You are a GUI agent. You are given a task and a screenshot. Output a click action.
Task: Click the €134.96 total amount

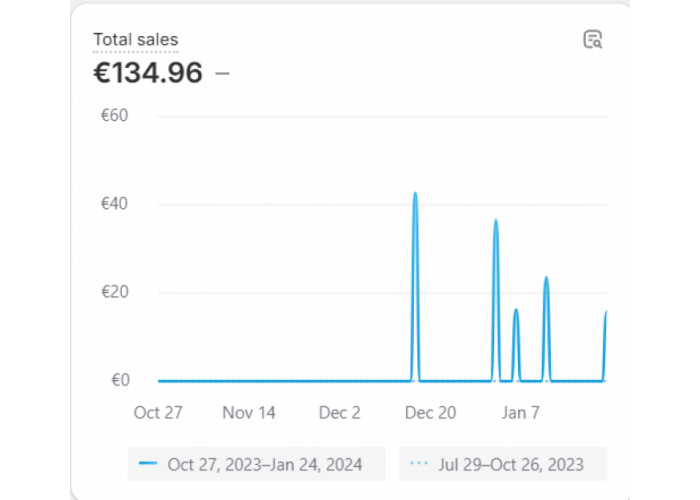(x=148, y=73)
